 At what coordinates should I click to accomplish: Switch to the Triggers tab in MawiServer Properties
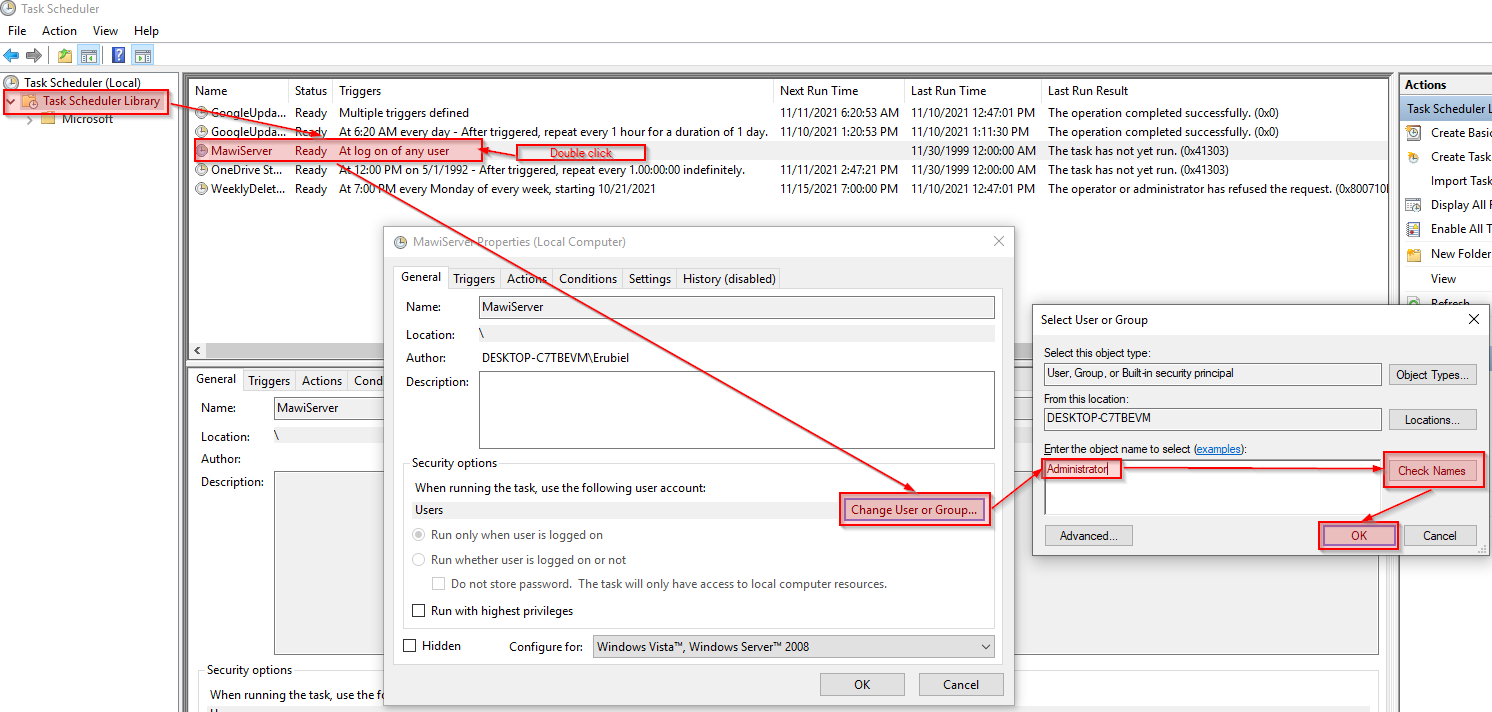[x=473, y=279]
